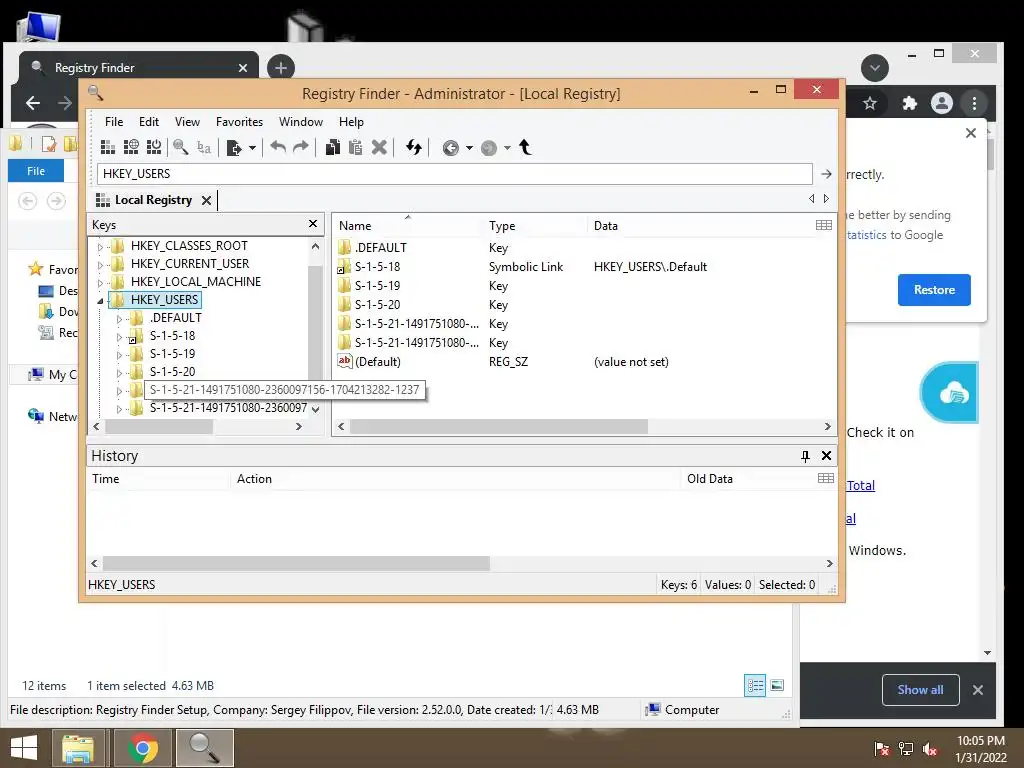Click the values list horizontal scrollbar
The width and height of the screenshot is (1024, 768).
coord(498,426)
